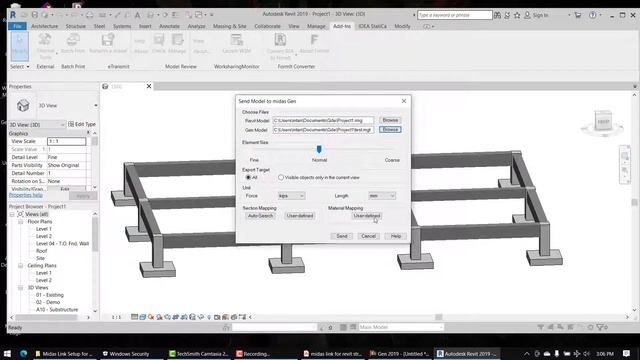
Task: Select 'A10 - Substructure' in 3D Views
Action: pyautogui.click(x=57, y=310)
